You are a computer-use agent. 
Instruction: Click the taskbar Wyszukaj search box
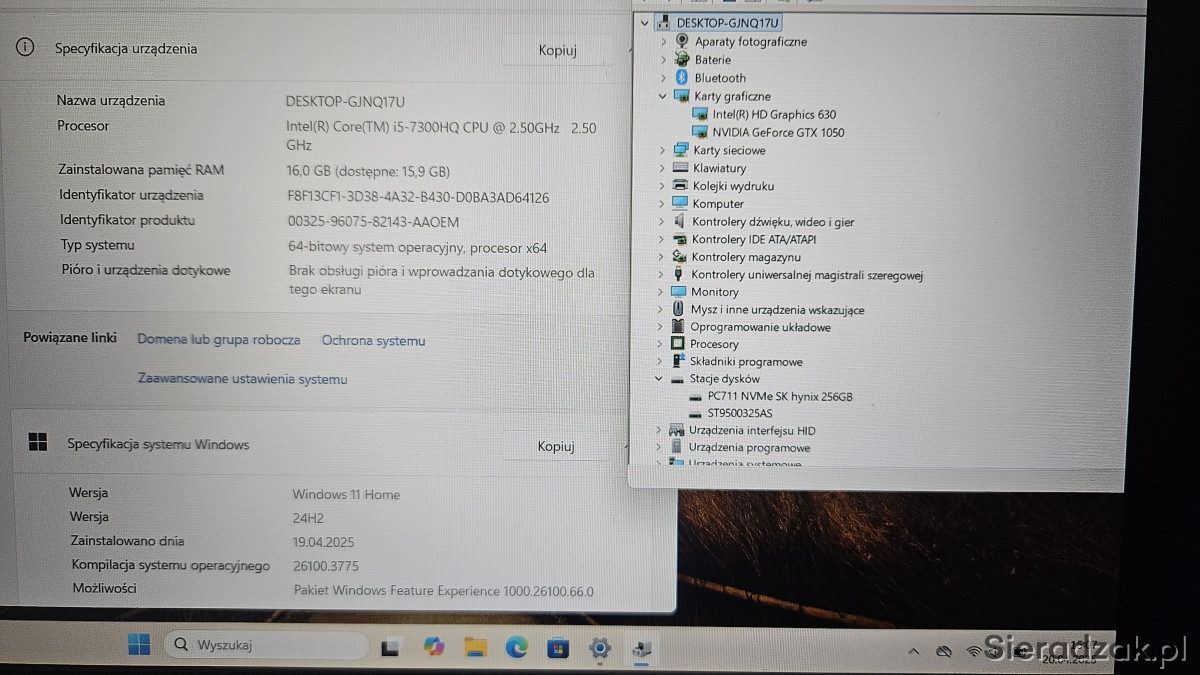coord(266,645)
